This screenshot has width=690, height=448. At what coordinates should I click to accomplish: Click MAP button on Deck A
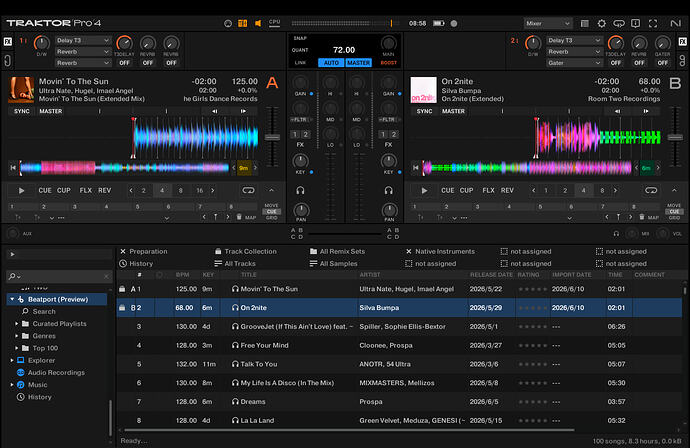[x=250, y=217]
